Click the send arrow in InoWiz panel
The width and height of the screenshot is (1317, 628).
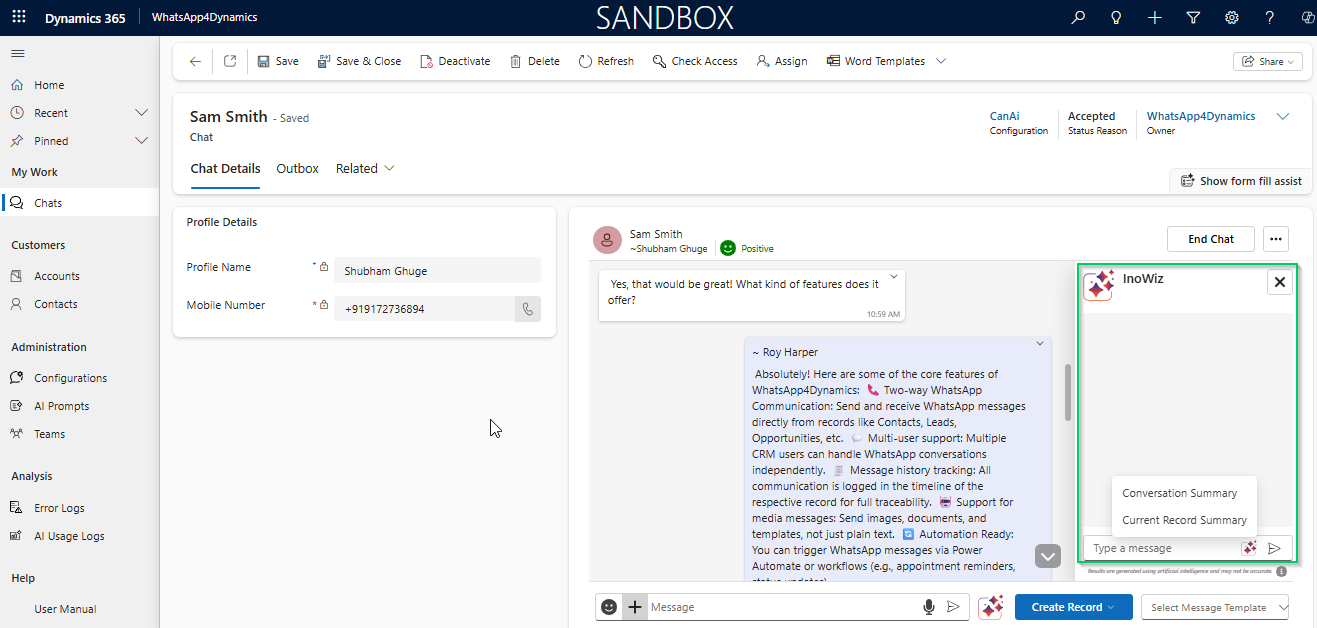(1274, 548)
